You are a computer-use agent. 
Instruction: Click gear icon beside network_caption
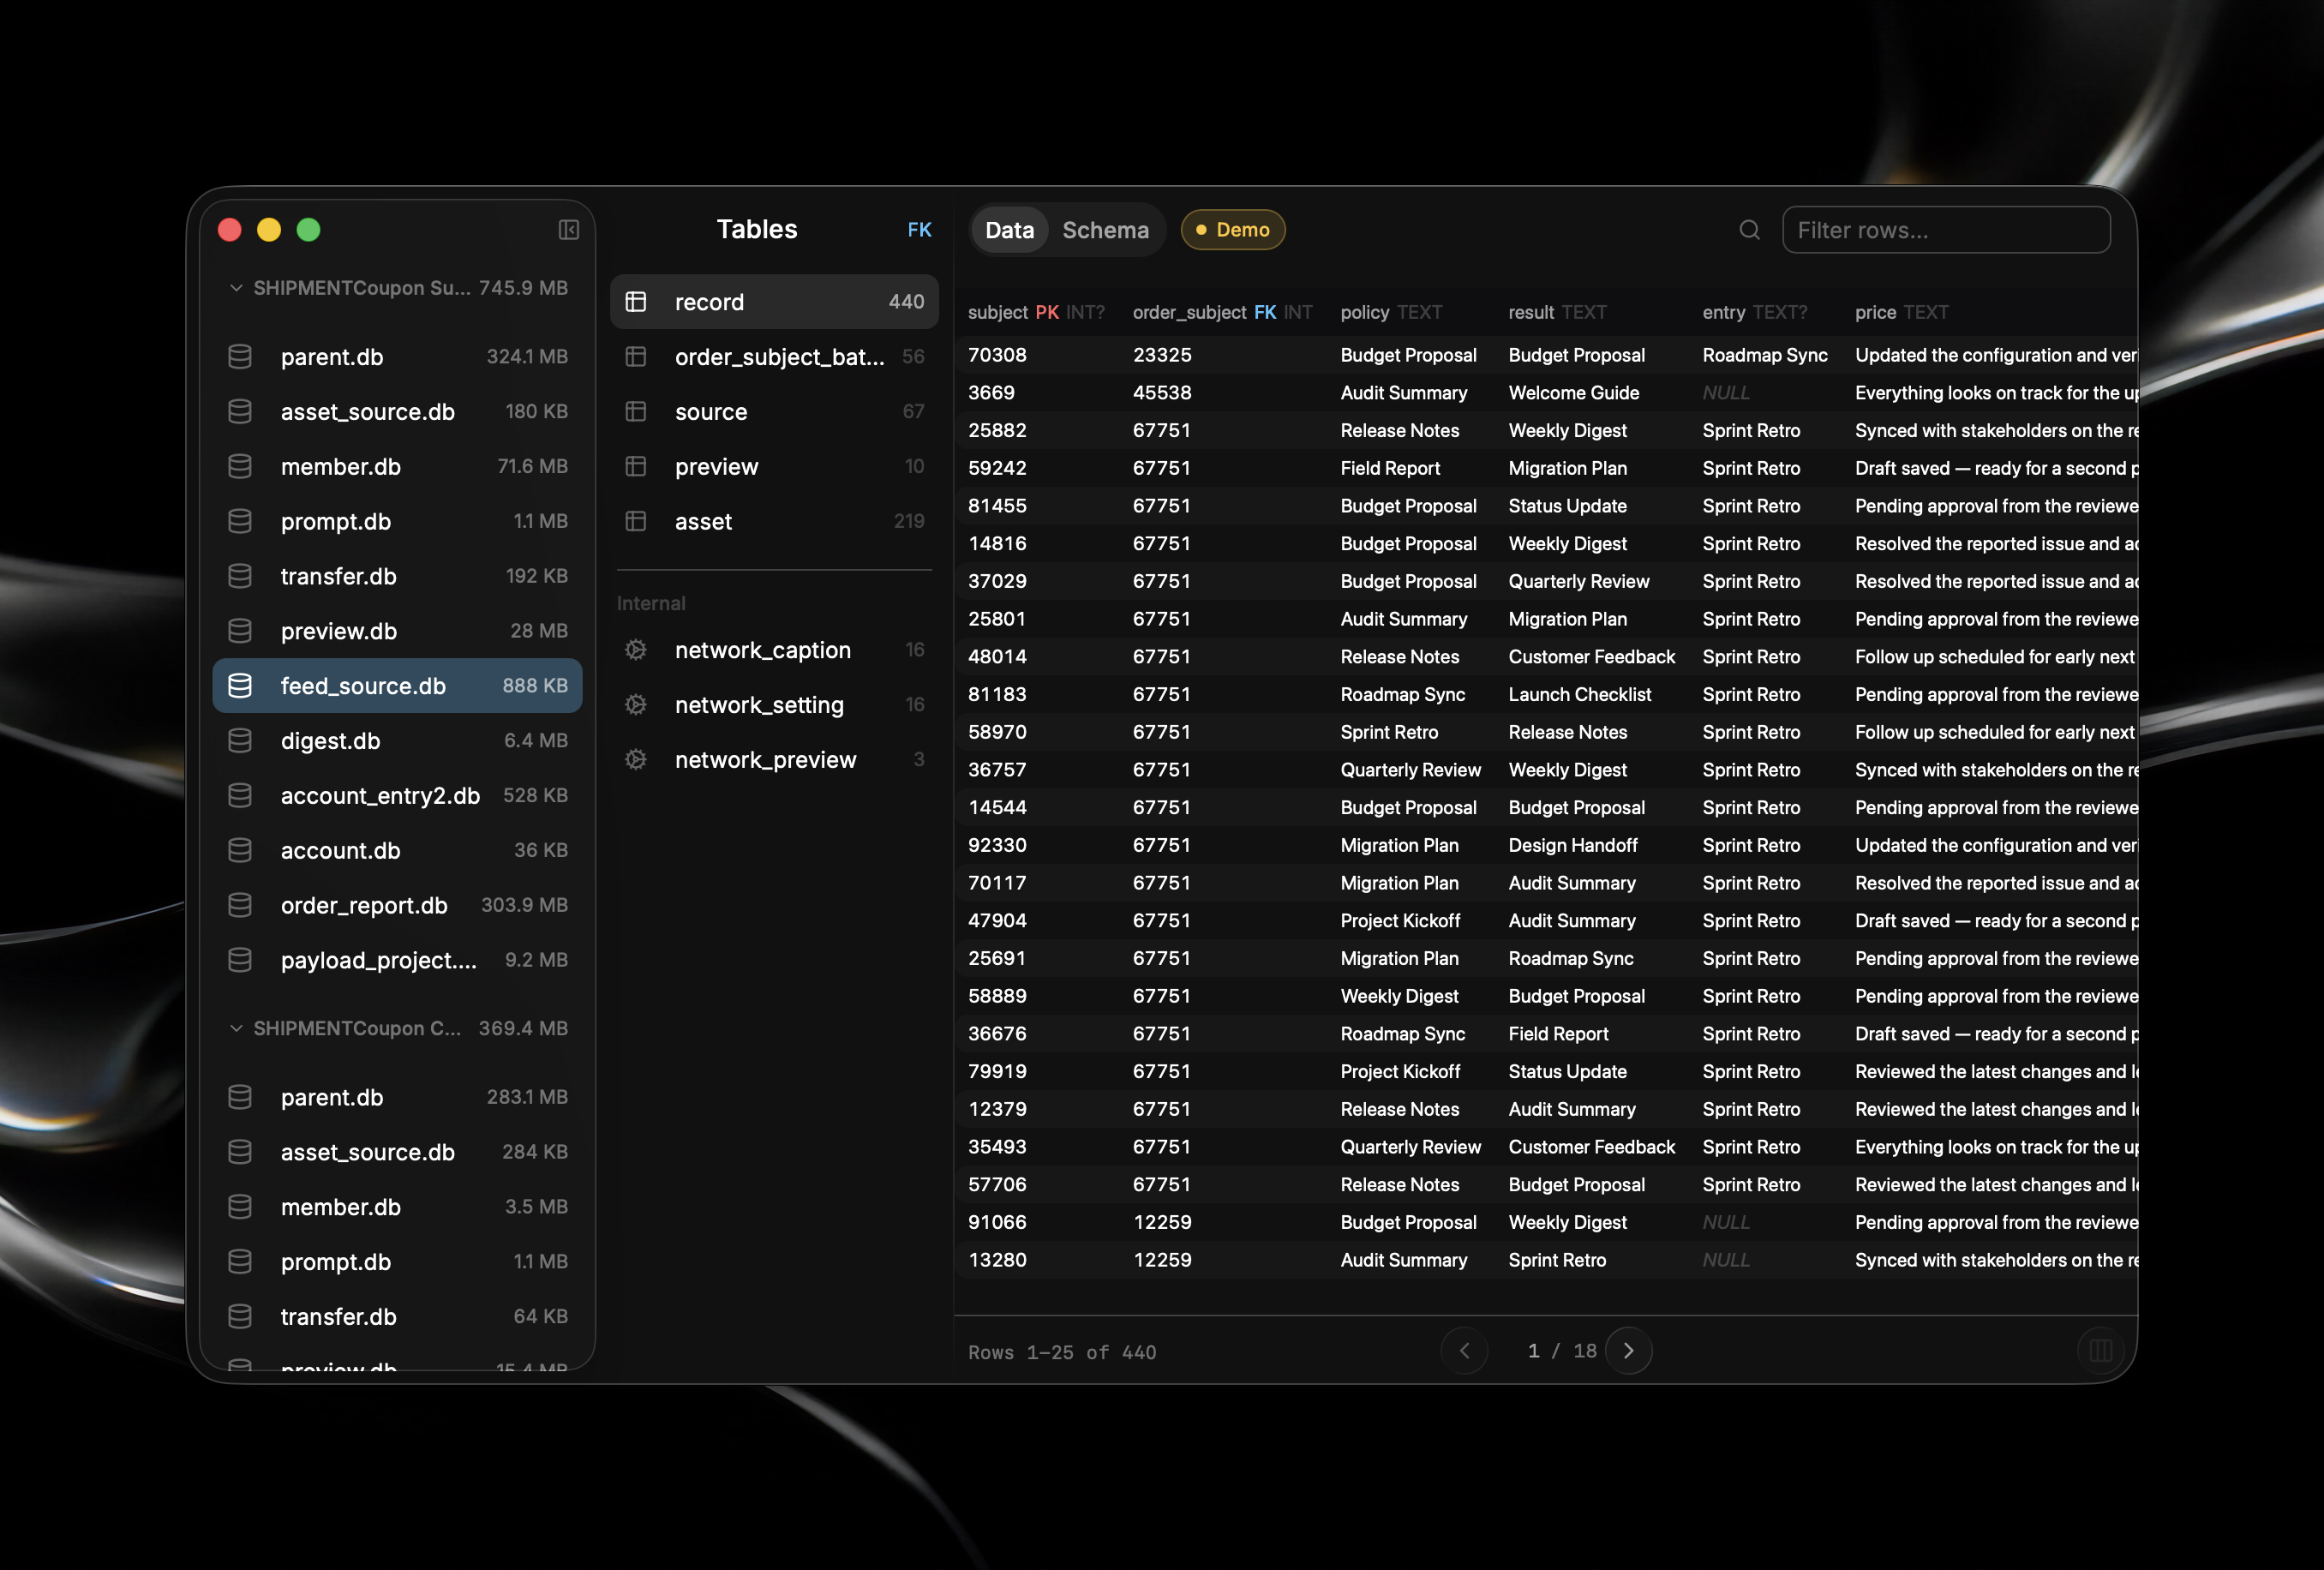click(636, 650)
